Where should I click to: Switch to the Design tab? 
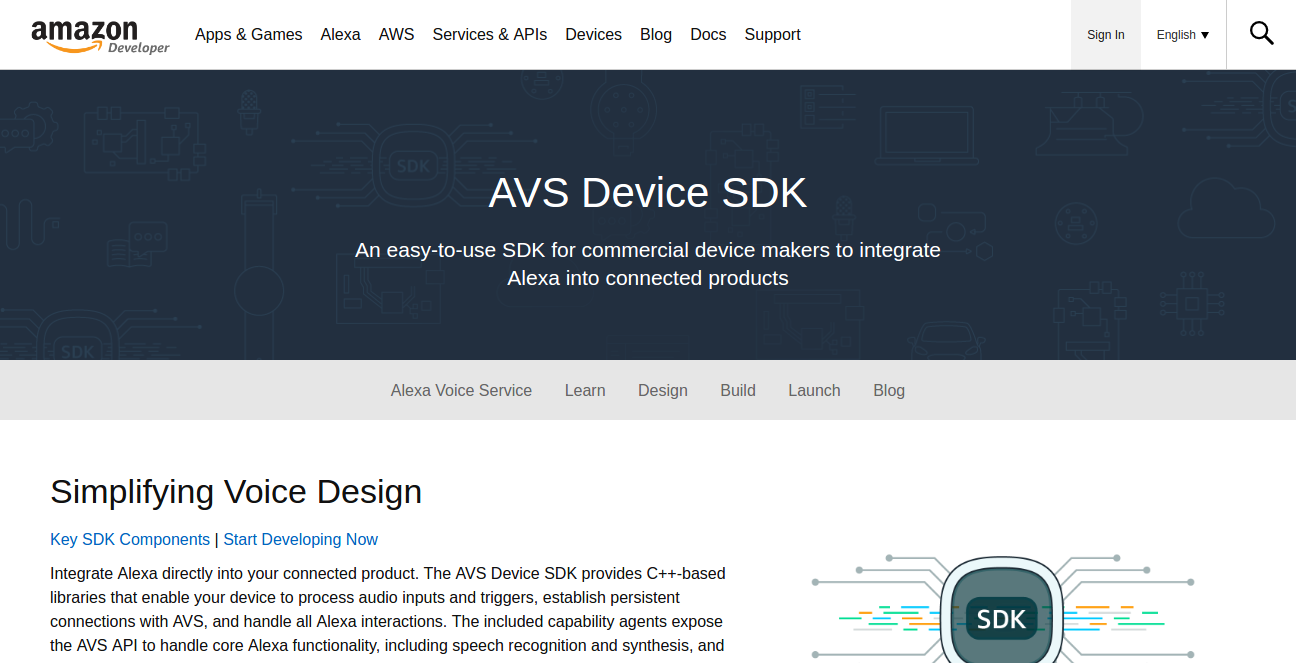pyautogui.click(x=662, y=390)
